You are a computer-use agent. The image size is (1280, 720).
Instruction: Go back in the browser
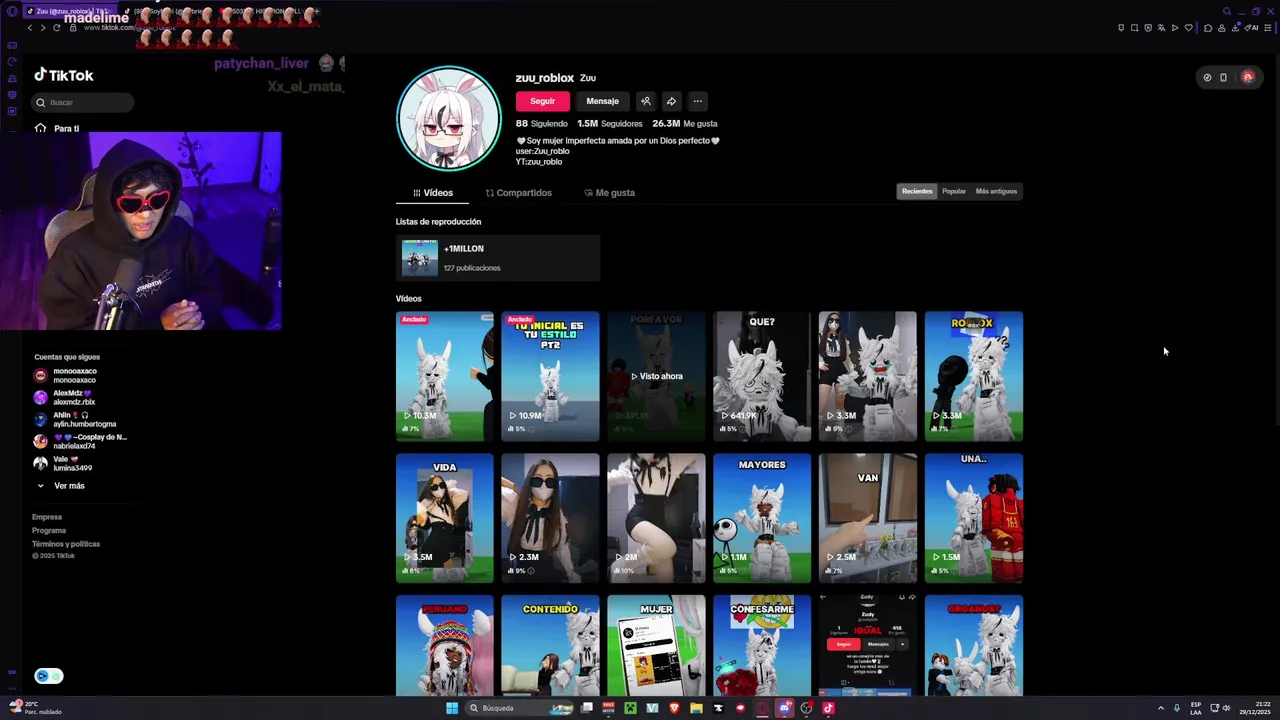coord(30,27)
